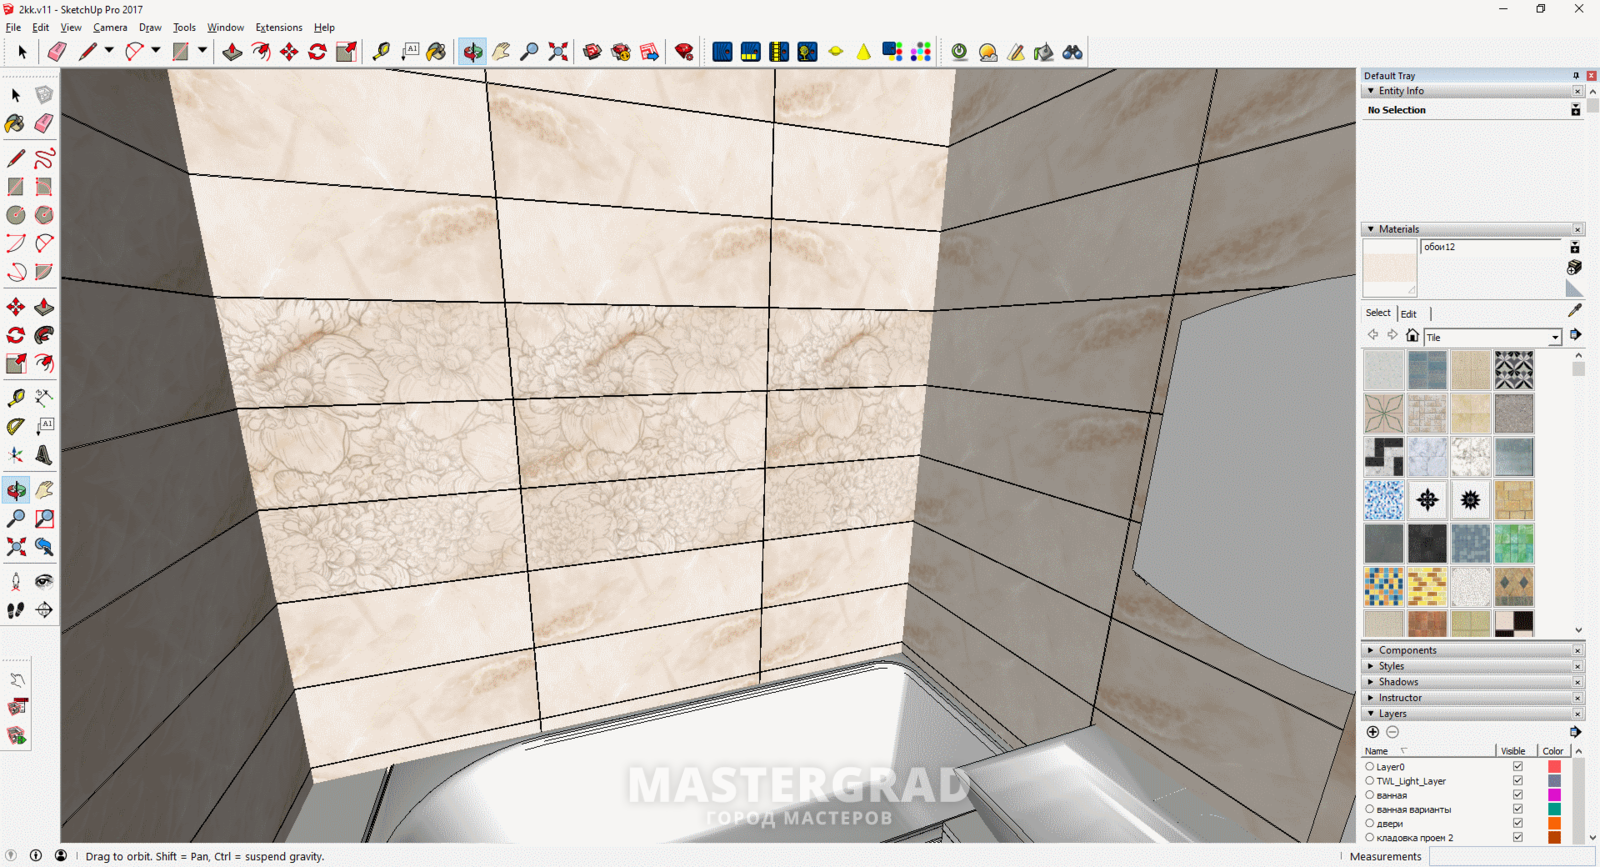Set ванная as the active layer

tap(1370, 795)
